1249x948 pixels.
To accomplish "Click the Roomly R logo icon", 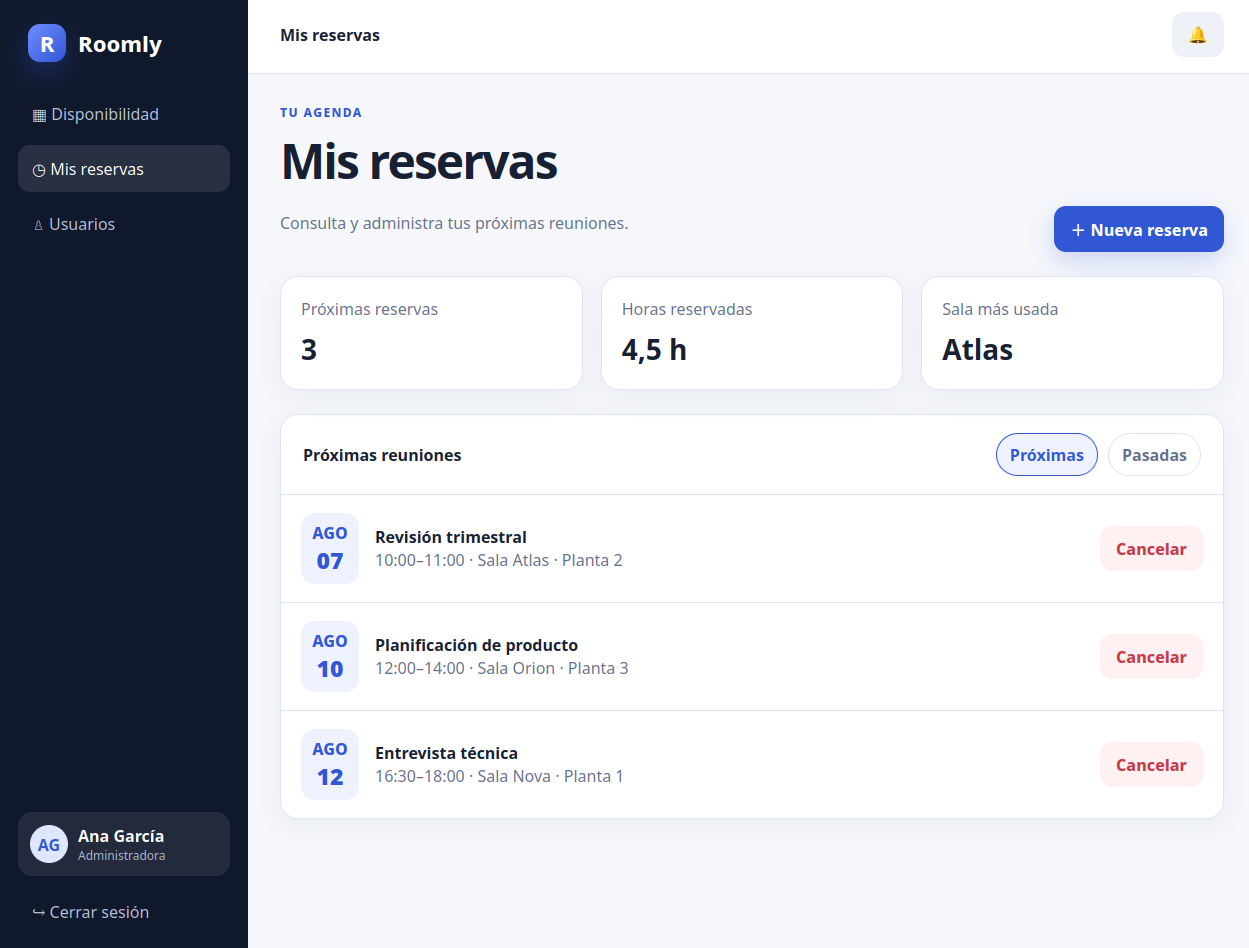I will (x=47, y=43).
